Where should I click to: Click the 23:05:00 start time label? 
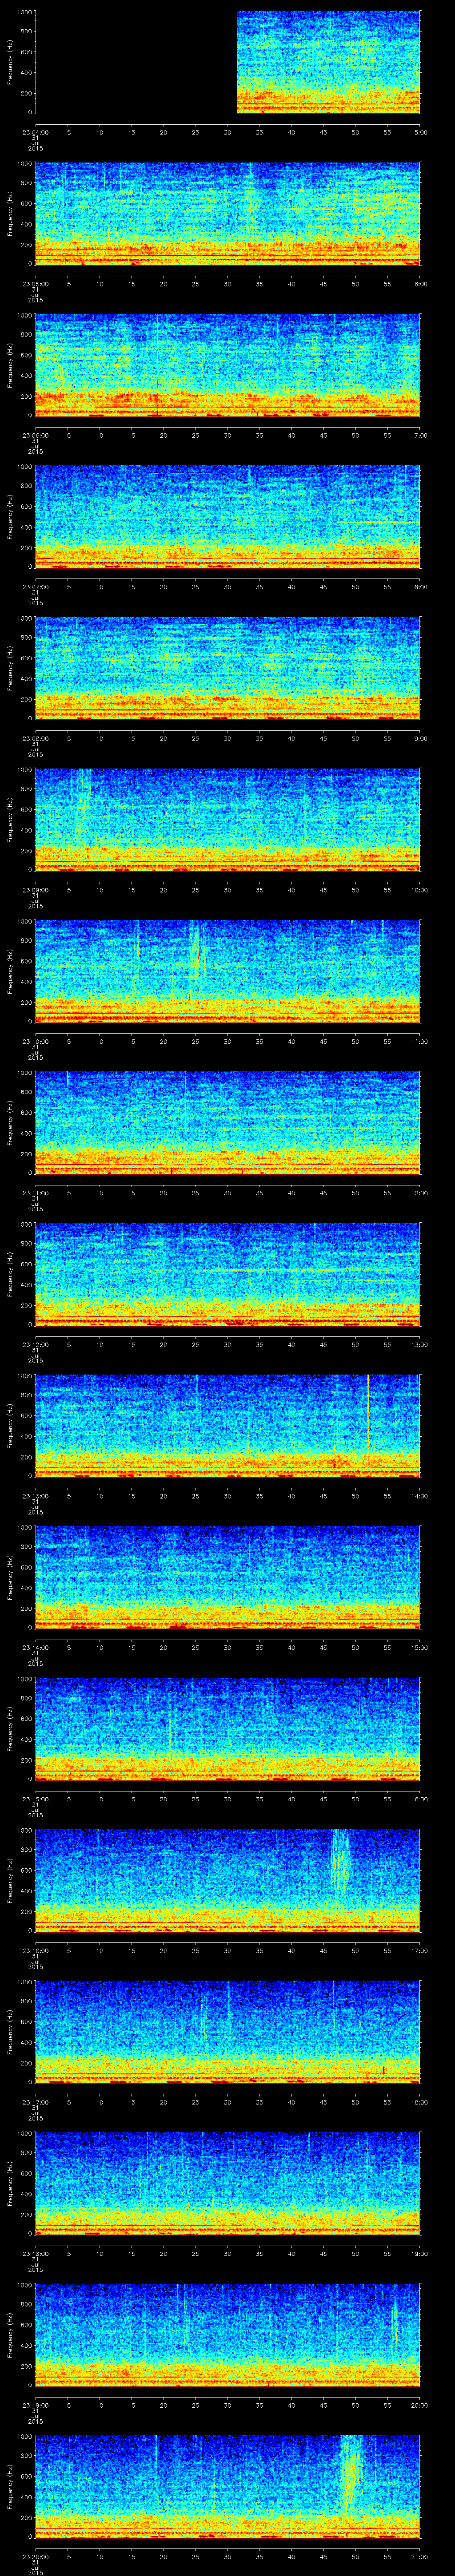point(36,284)
